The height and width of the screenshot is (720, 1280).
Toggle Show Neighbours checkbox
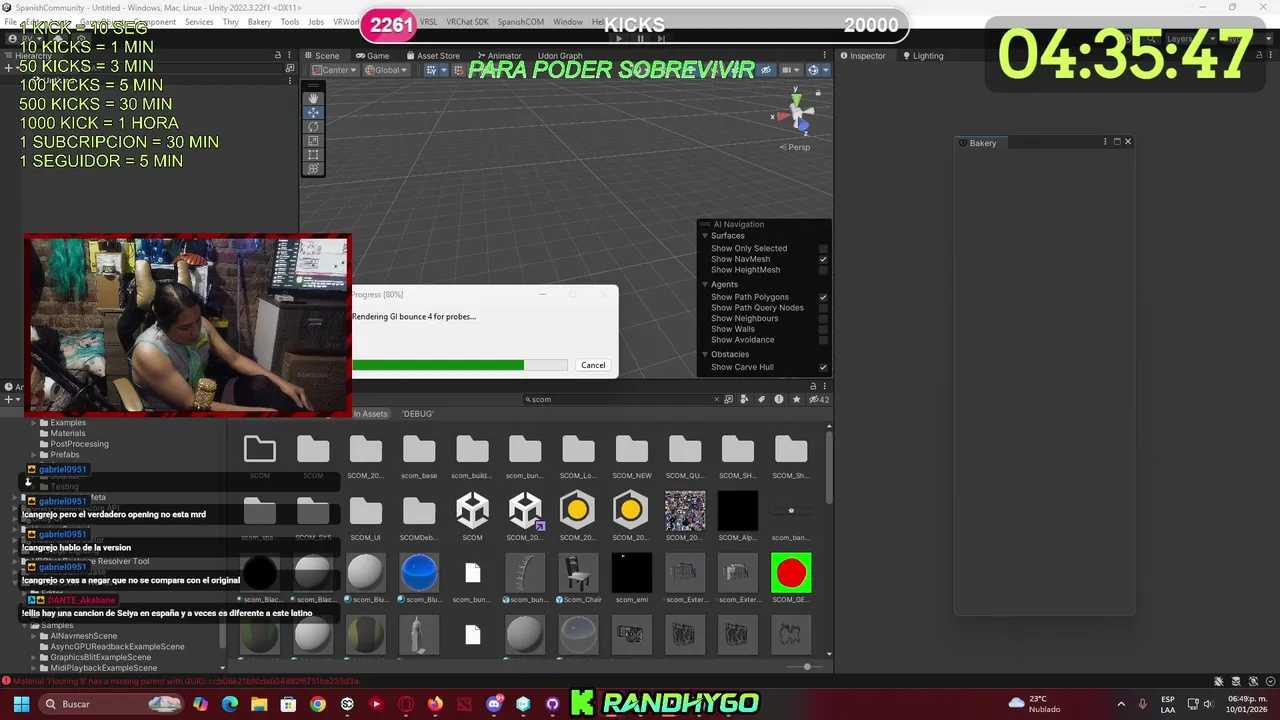823,319
